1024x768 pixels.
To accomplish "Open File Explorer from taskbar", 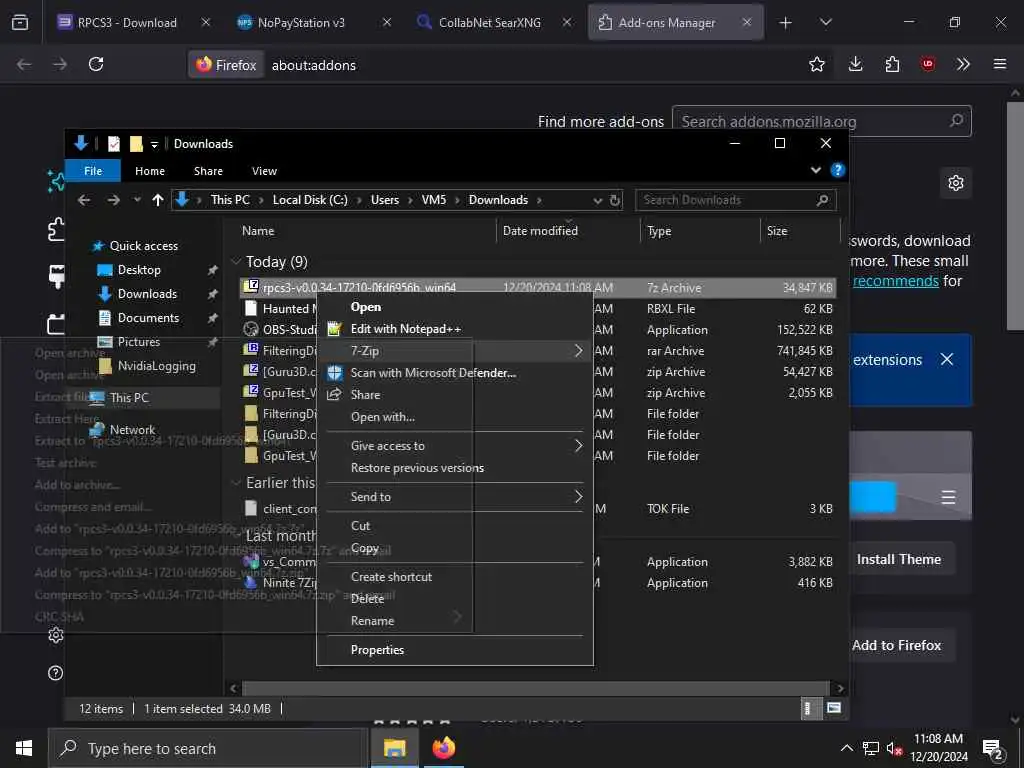I will point(394,748).
